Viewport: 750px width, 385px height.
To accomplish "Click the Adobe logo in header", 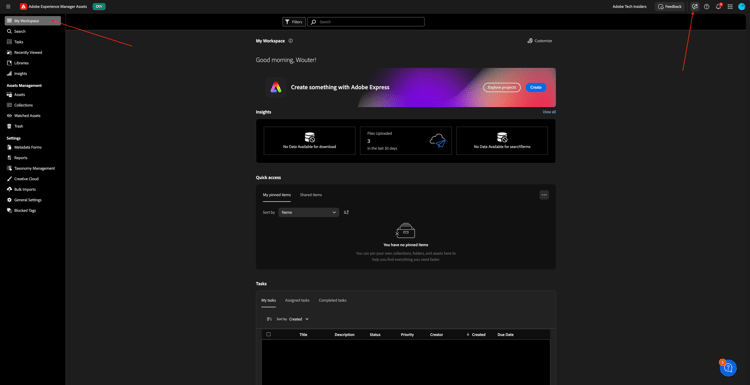I will click(23, 7).
